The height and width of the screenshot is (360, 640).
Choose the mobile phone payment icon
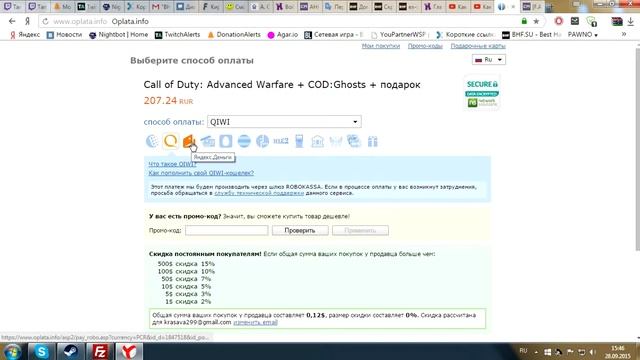pos(299,141)
